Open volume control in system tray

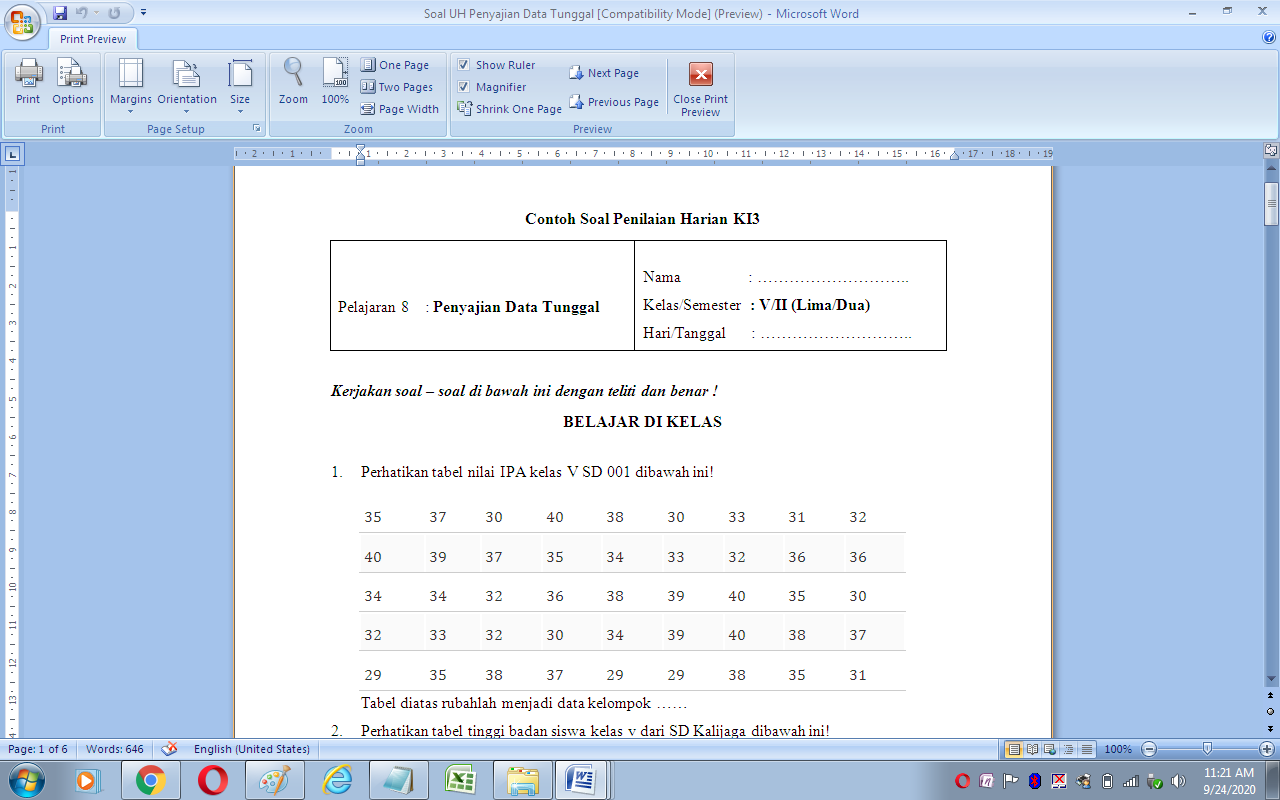tap(1178, 780)
